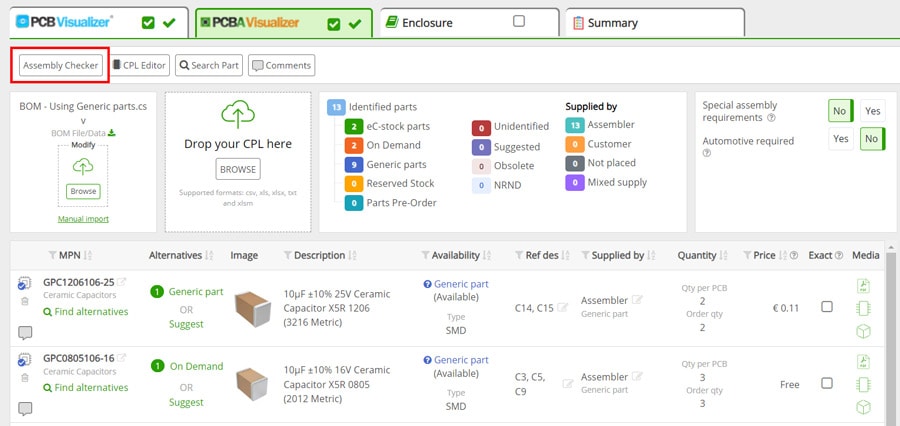Open comment bubble for GPC0805106-16 row
Image resolution: width=900 pixels, height=426 pixels.
[x=25, y=408]
